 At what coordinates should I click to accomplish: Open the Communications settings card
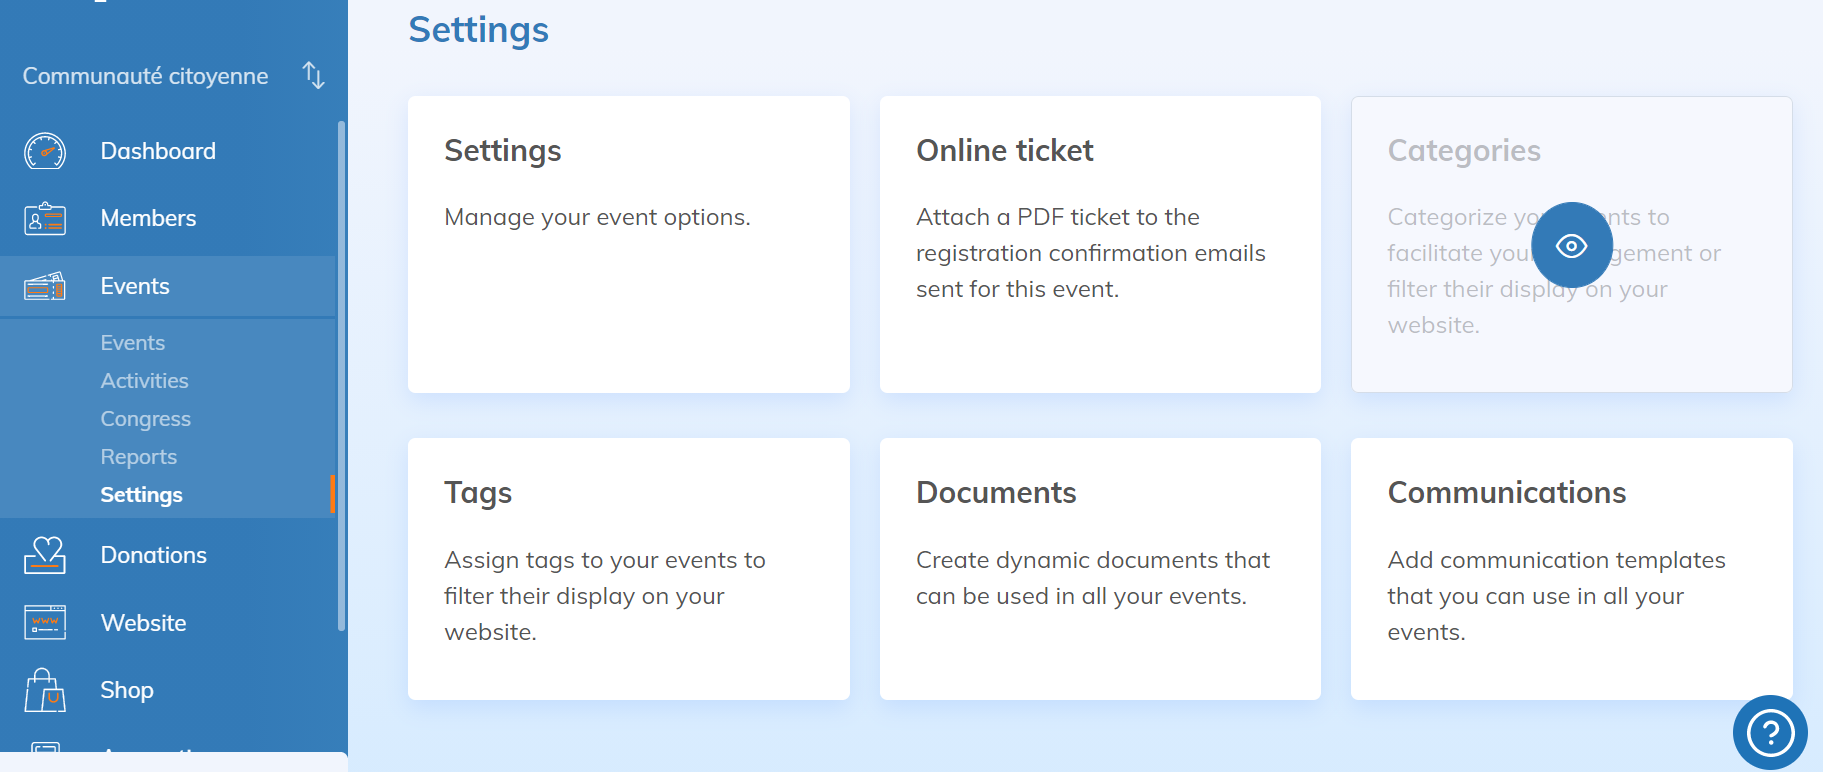(x=1570, y=568)
